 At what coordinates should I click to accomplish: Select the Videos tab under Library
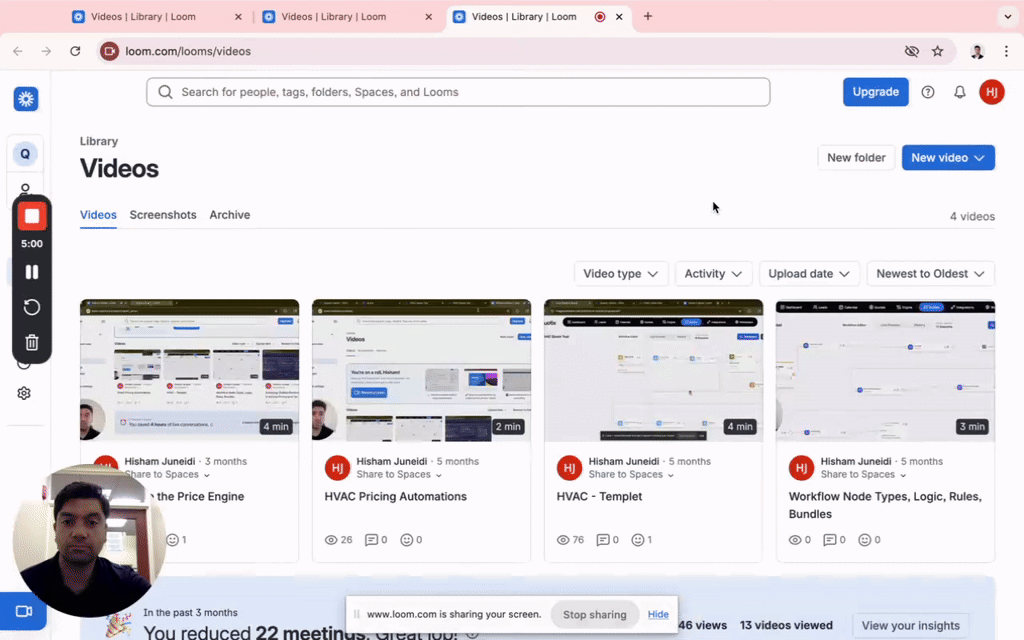[x=98, y=215]
